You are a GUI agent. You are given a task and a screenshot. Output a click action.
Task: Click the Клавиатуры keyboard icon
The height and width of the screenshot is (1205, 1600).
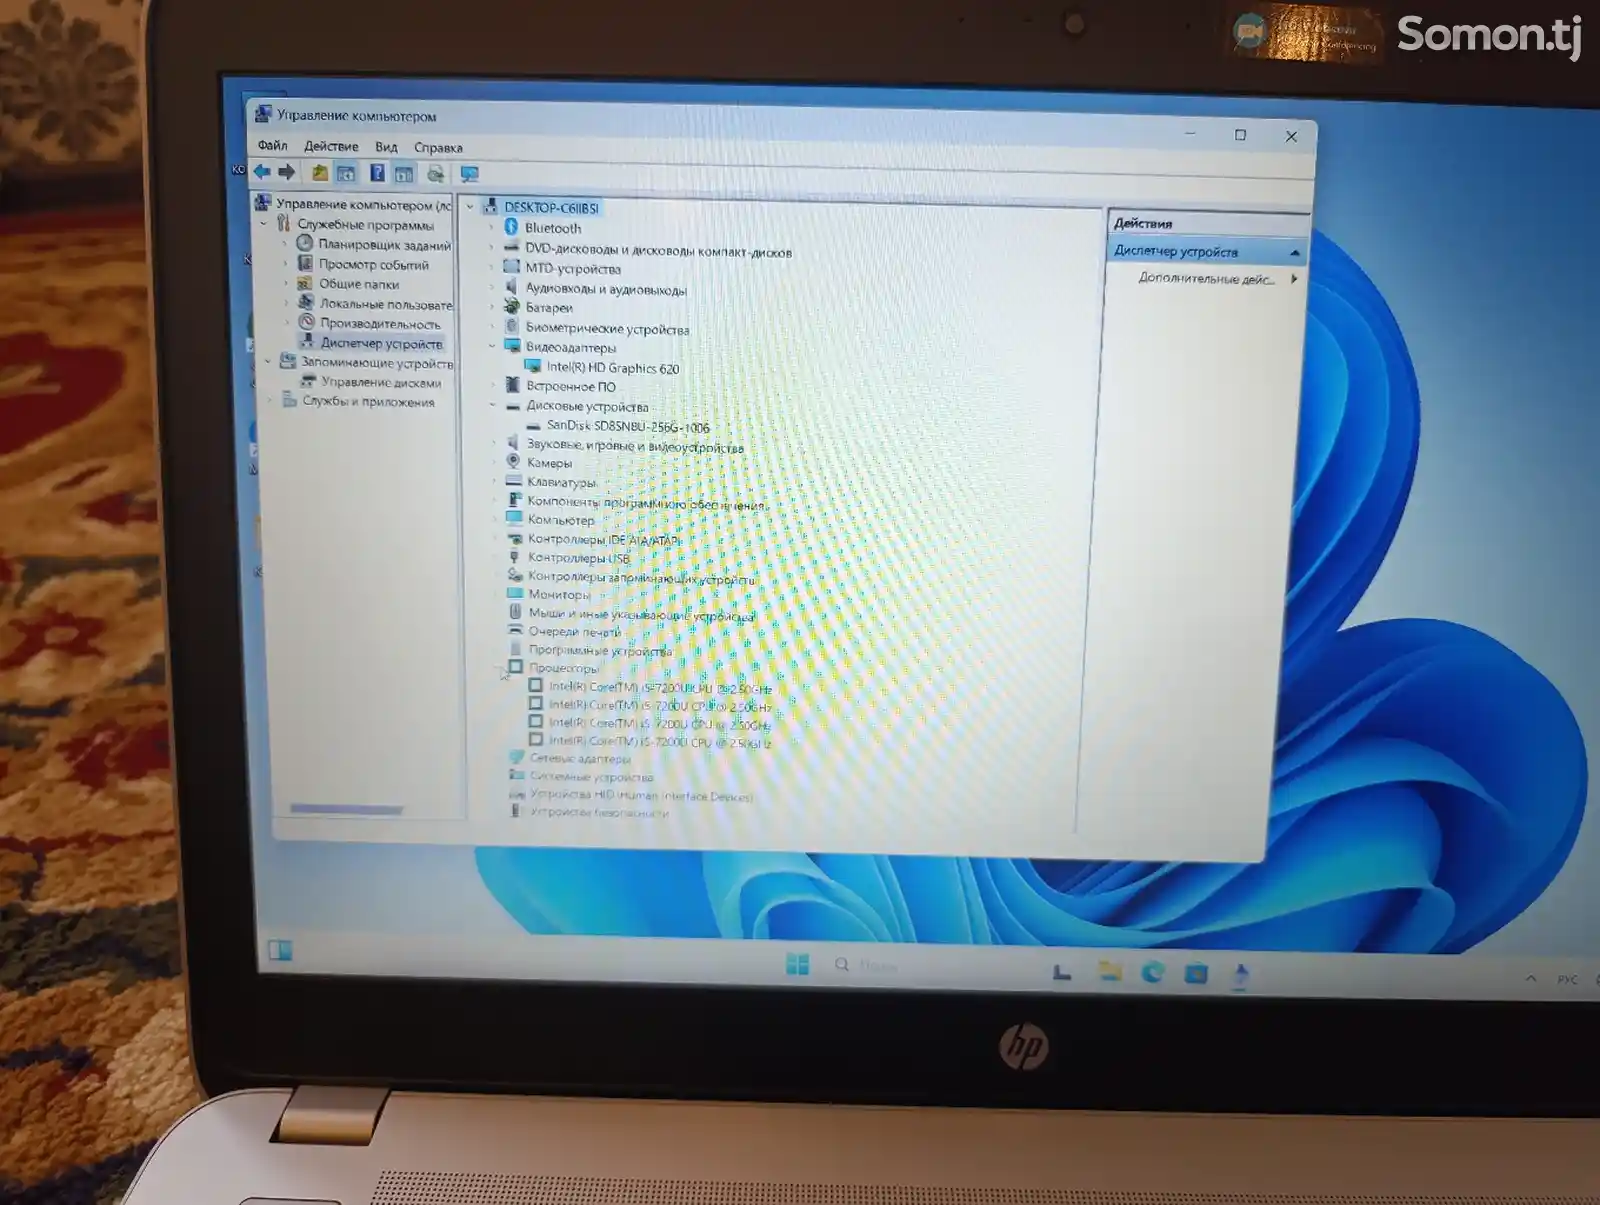pyautogui.click(x=513, y=480)
